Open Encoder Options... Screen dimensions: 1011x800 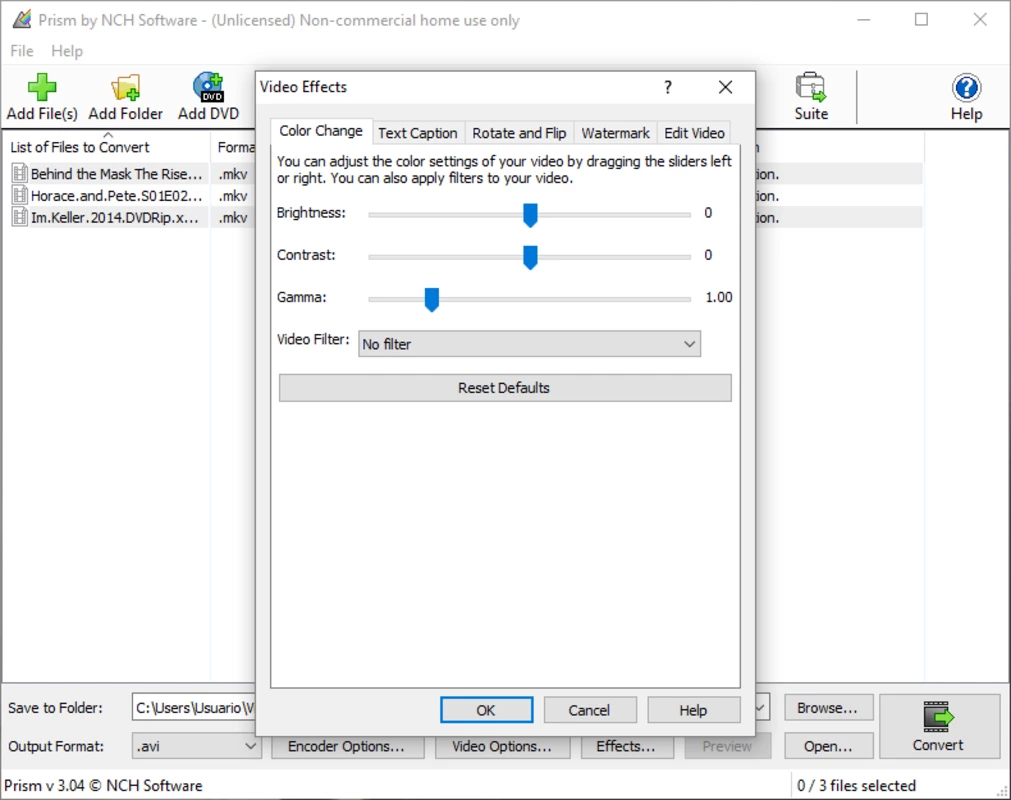coord(348,746)
